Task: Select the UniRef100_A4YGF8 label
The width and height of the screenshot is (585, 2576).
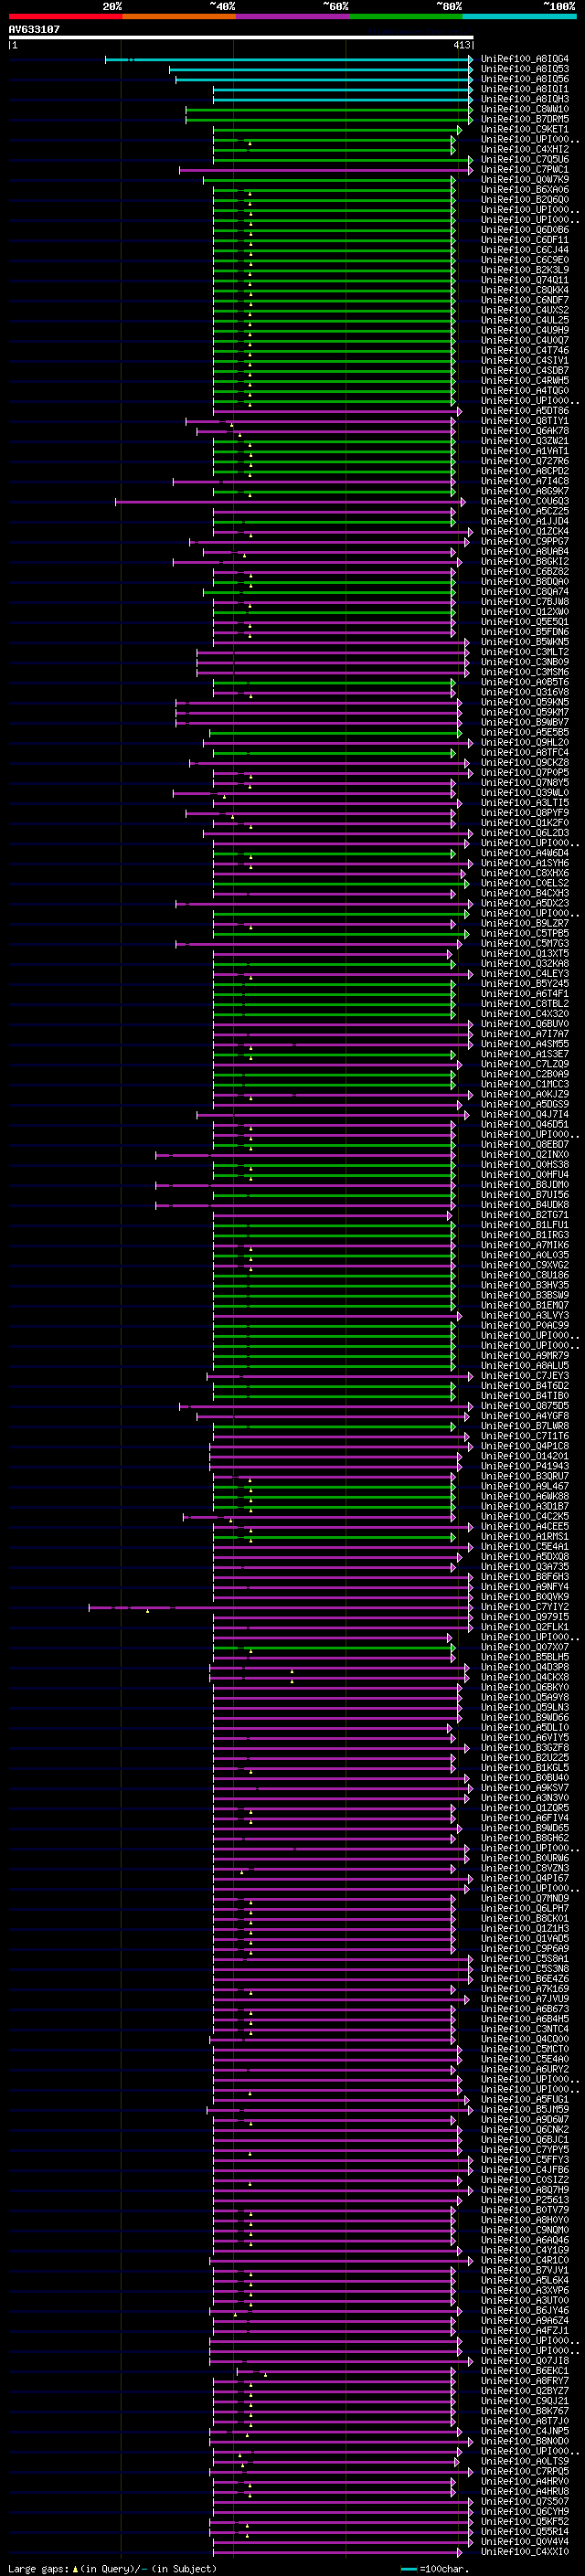Action: click(525, 1416)
